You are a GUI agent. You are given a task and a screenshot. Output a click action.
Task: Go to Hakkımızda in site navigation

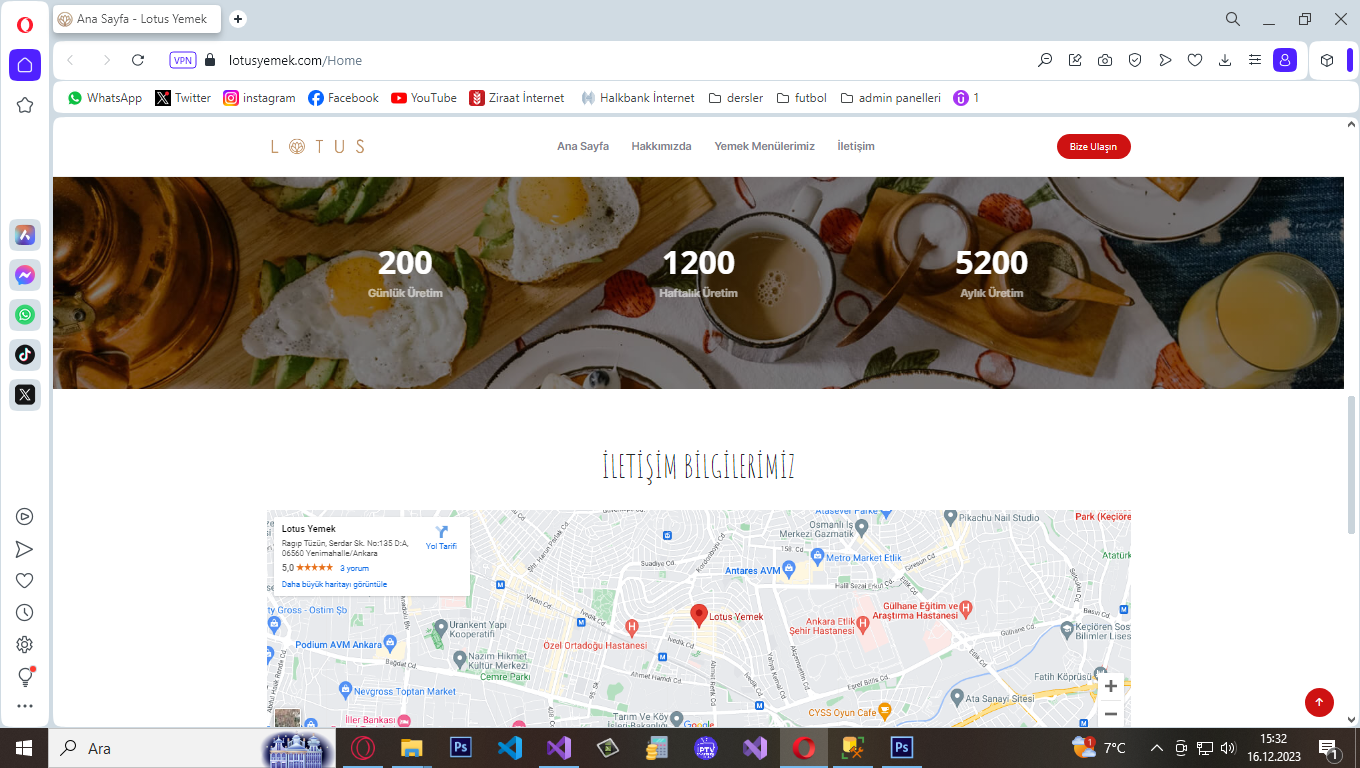(661, 146)
